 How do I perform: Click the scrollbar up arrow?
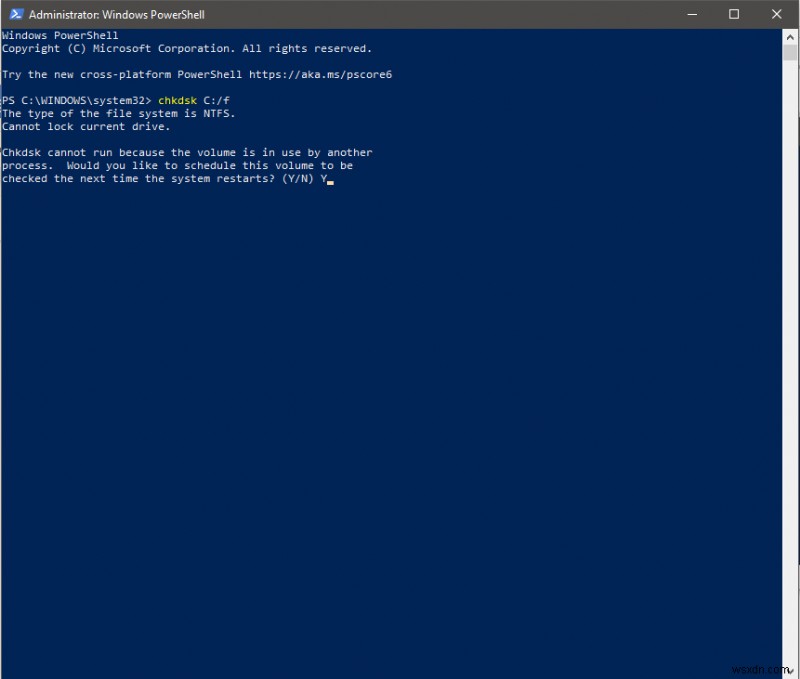790,35
